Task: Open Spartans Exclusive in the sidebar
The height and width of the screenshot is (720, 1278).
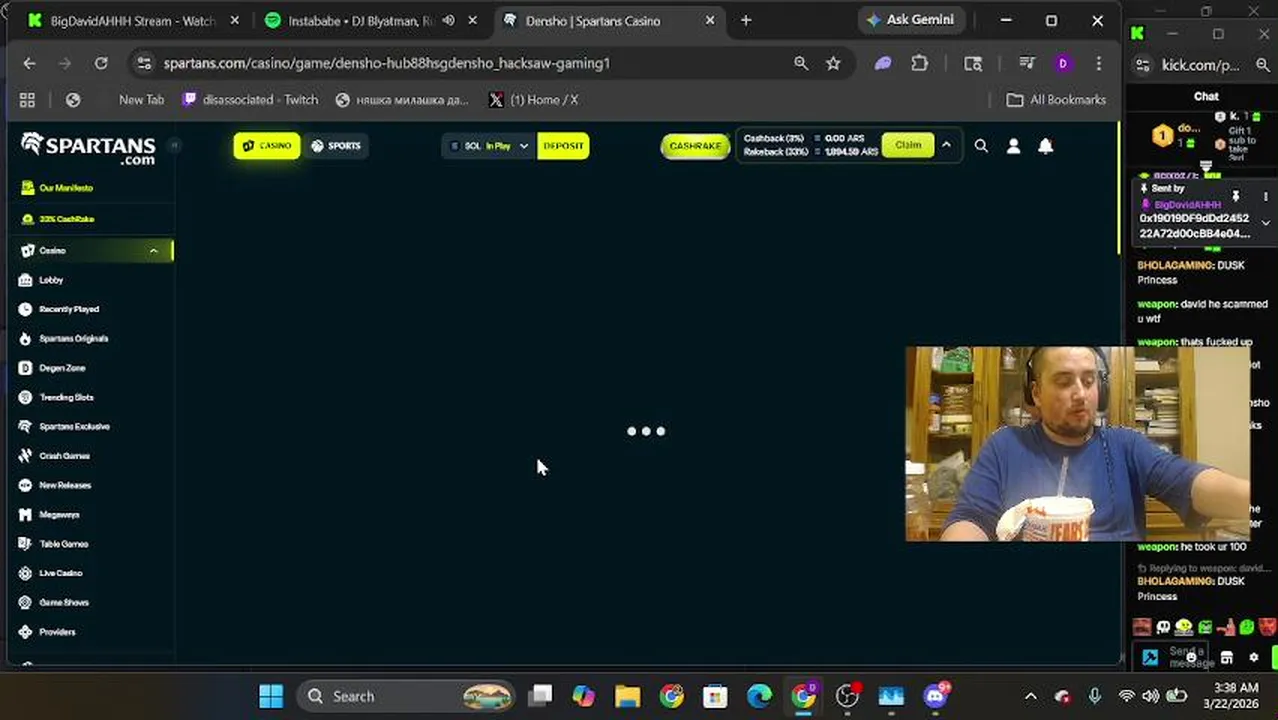Action: pos(73,426)
